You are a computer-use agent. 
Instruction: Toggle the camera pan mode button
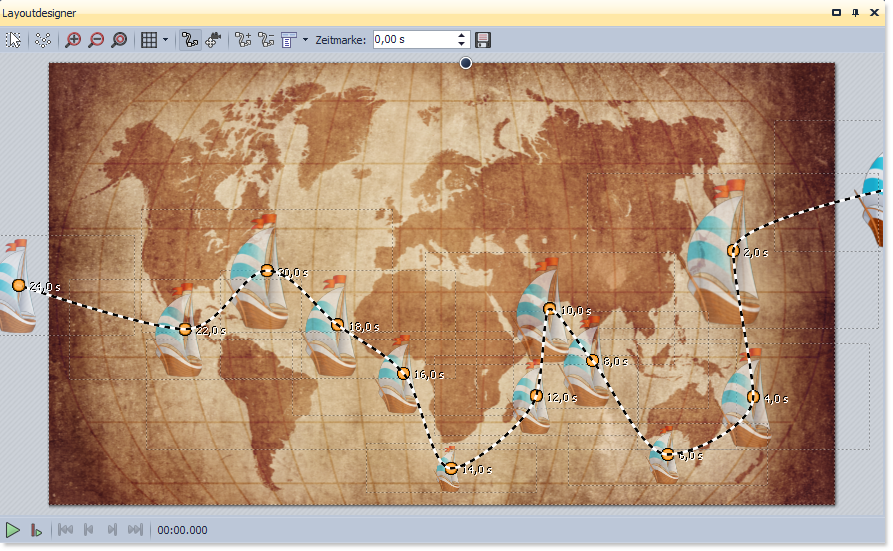(x=213, y=40)
